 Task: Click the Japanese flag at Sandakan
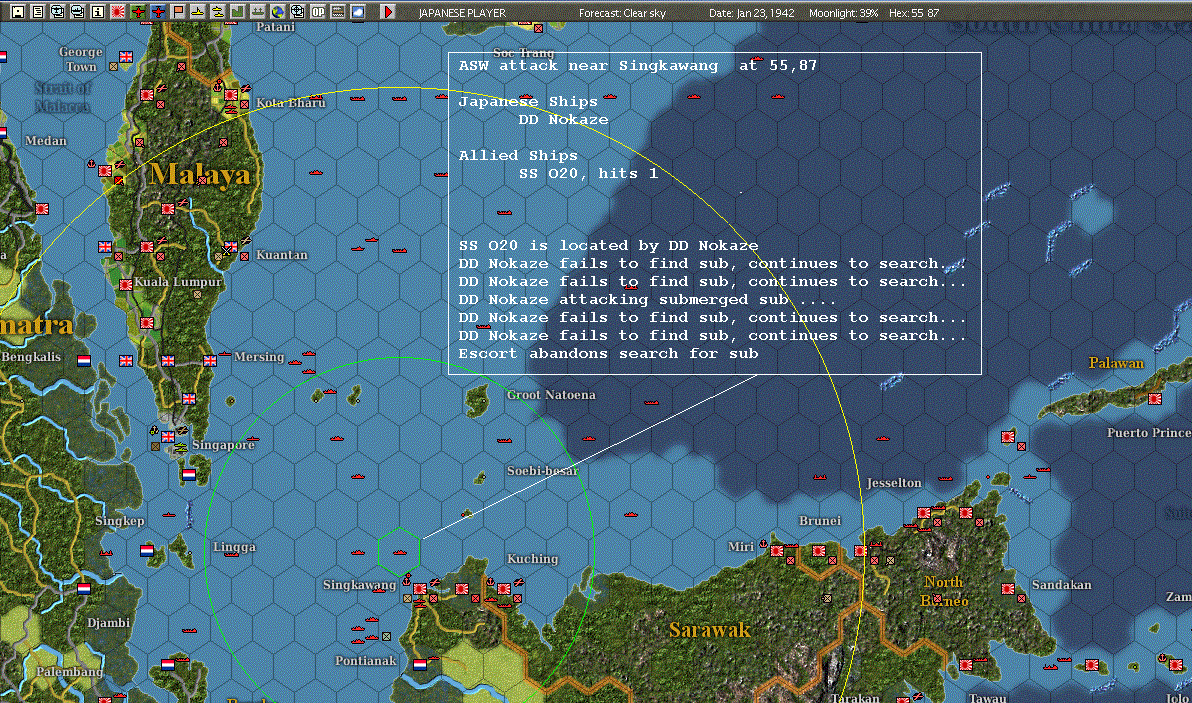[x=1008, y=589]
